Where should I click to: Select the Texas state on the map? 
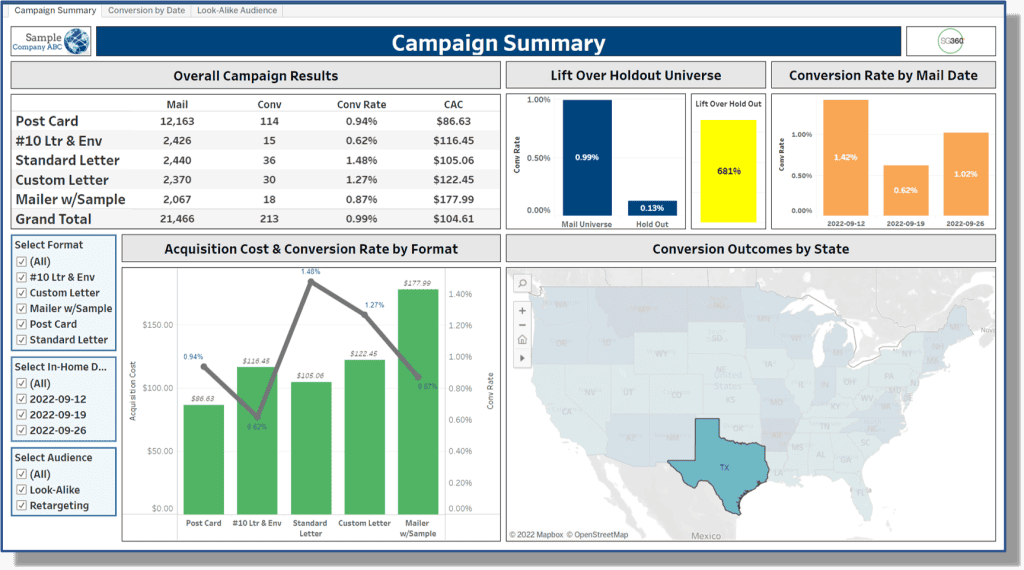tap(724, 467)
